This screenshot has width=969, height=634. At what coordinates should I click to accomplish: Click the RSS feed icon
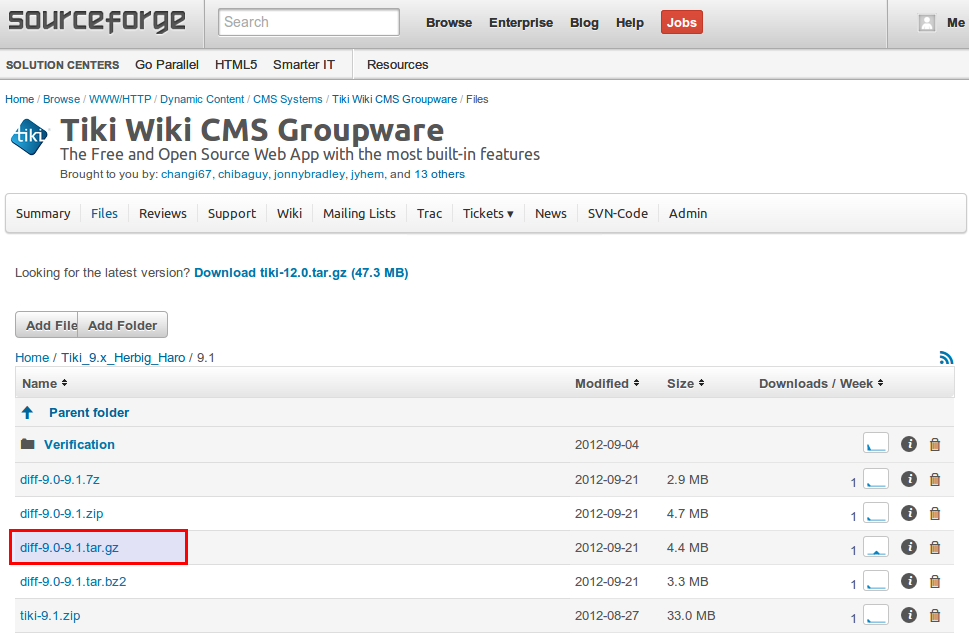coord(946,358)
